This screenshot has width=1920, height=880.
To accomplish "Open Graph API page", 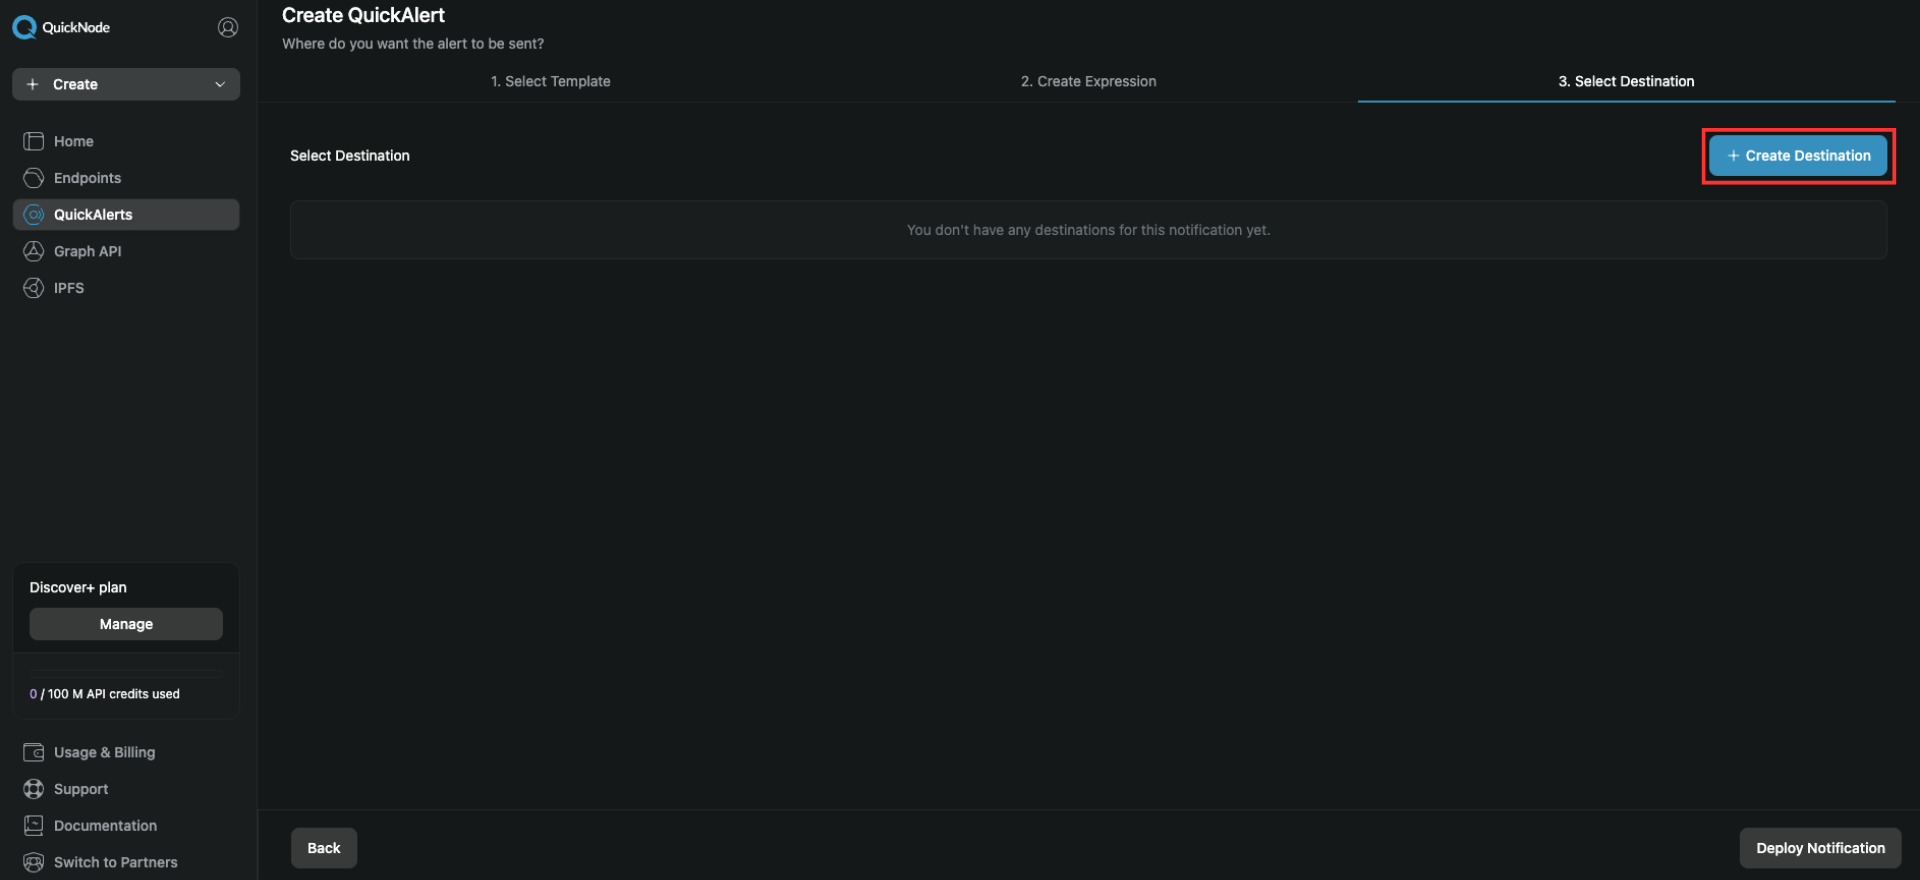I will click(x=126, y=251).
